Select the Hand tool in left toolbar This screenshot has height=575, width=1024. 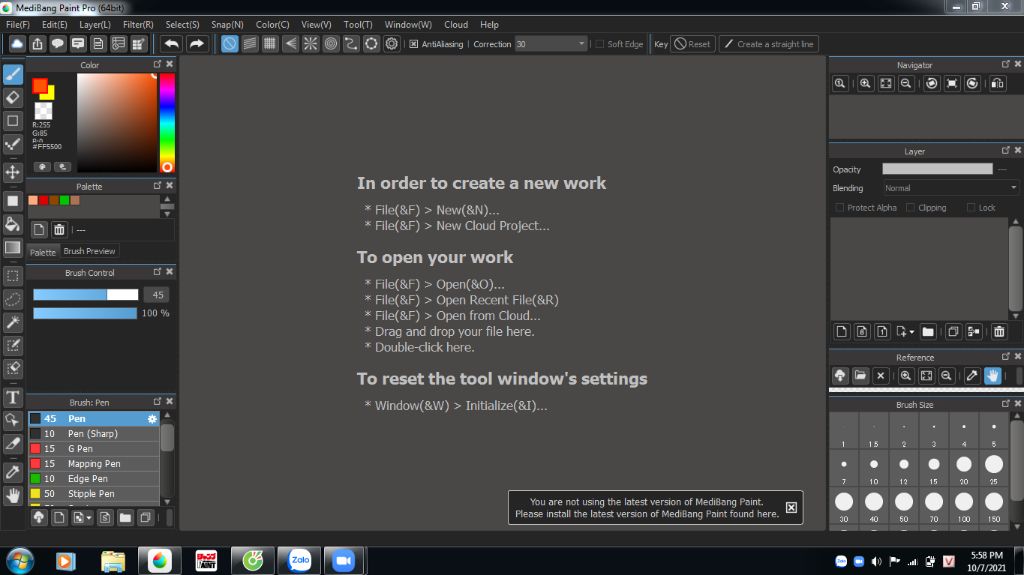[x=12, y=495]
